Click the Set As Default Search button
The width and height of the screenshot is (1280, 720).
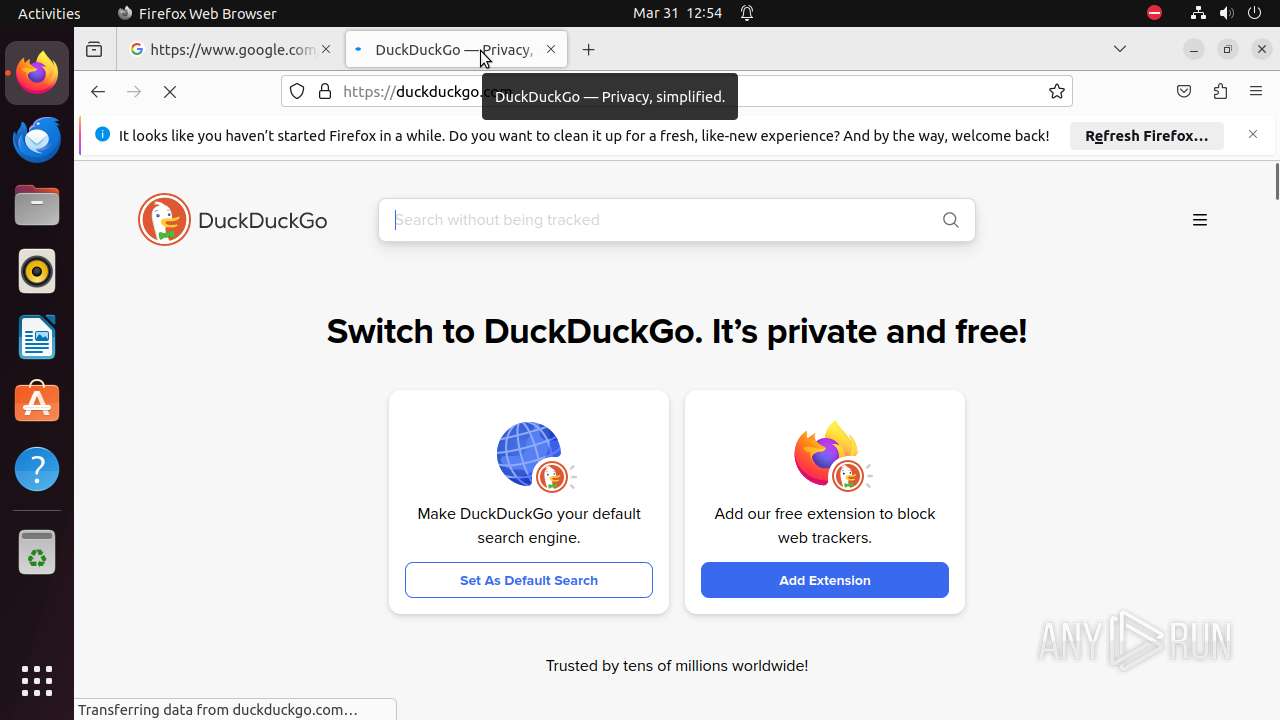click(529, 580)
